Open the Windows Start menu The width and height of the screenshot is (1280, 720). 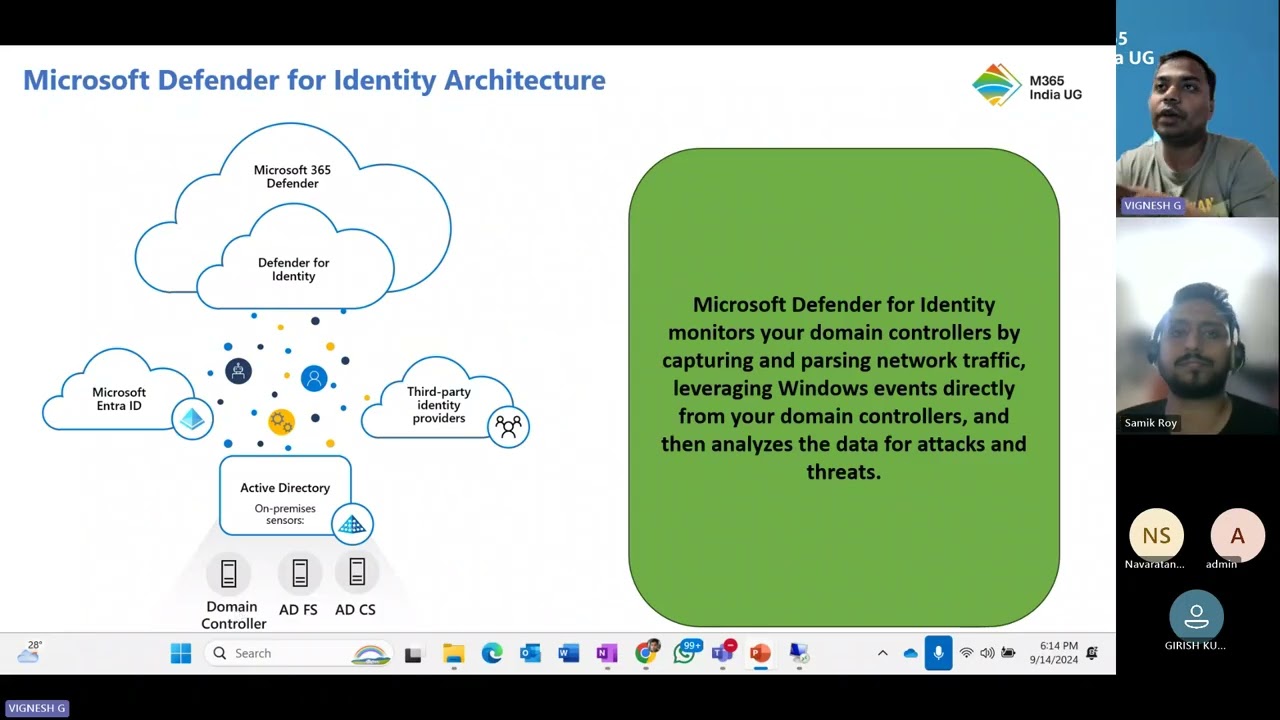(181, 653)
